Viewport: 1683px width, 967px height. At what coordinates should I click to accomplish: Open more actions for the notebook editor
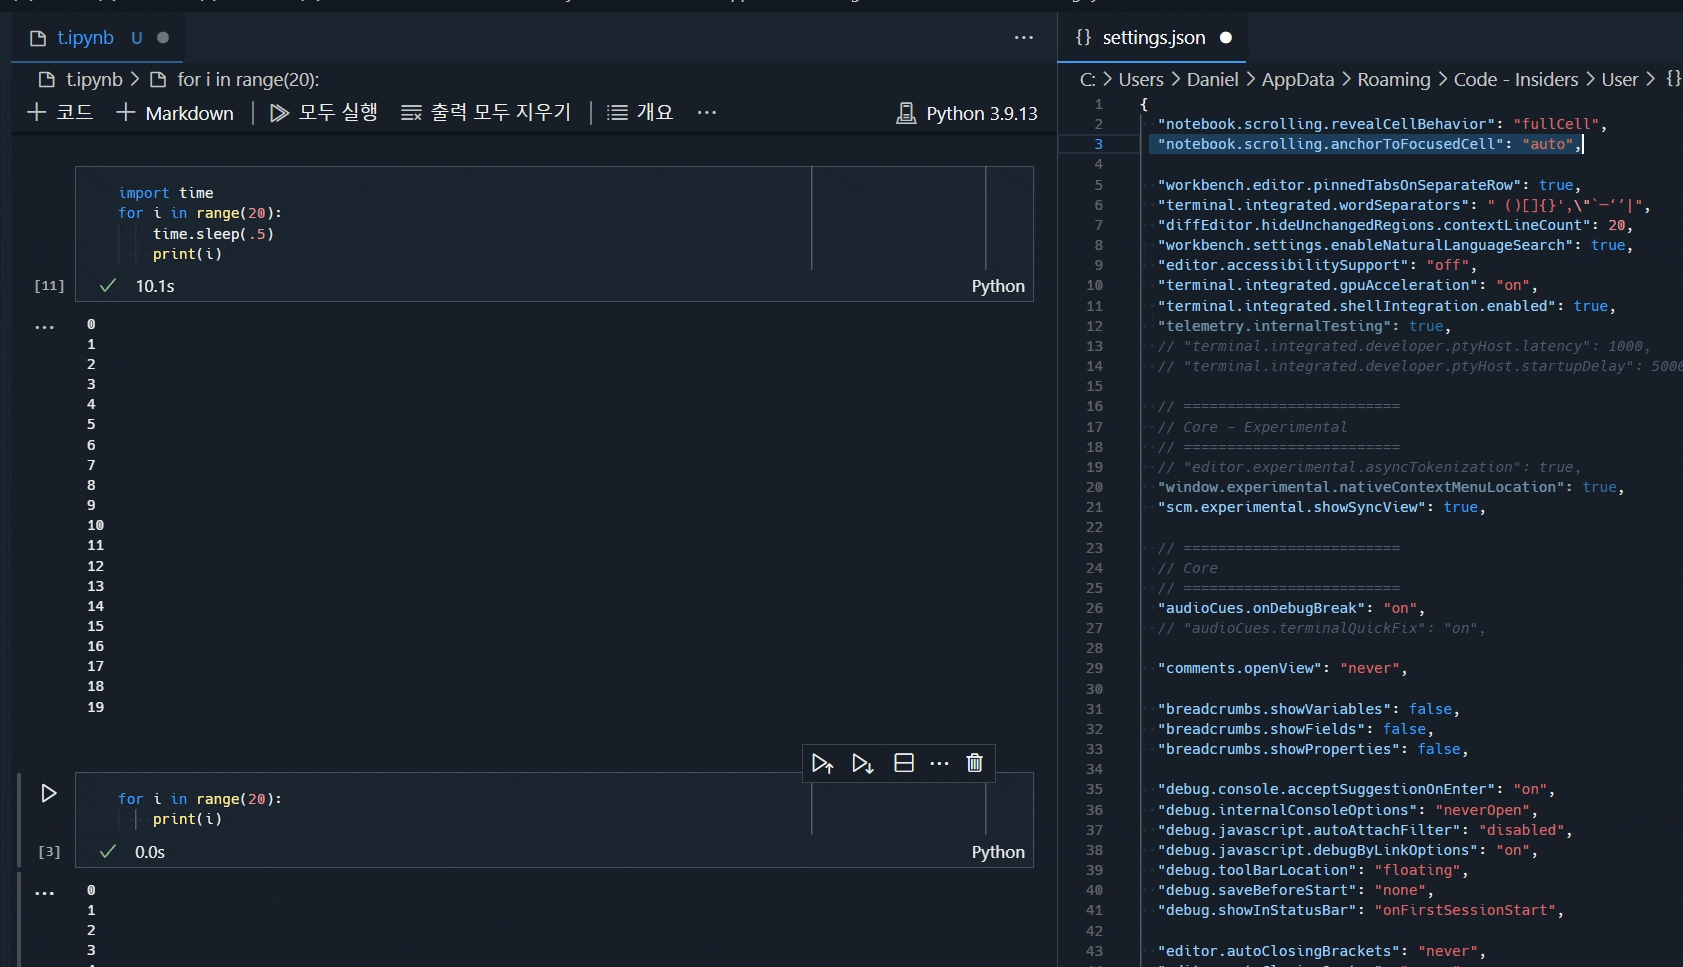point(1022,37)
